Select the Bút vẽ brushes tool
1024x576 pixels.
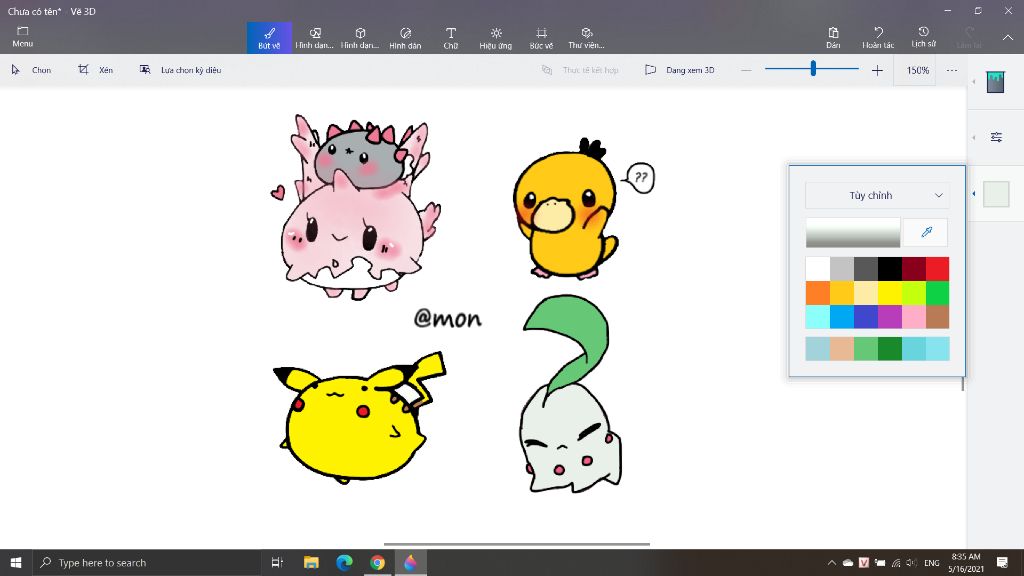click(269, 37)
